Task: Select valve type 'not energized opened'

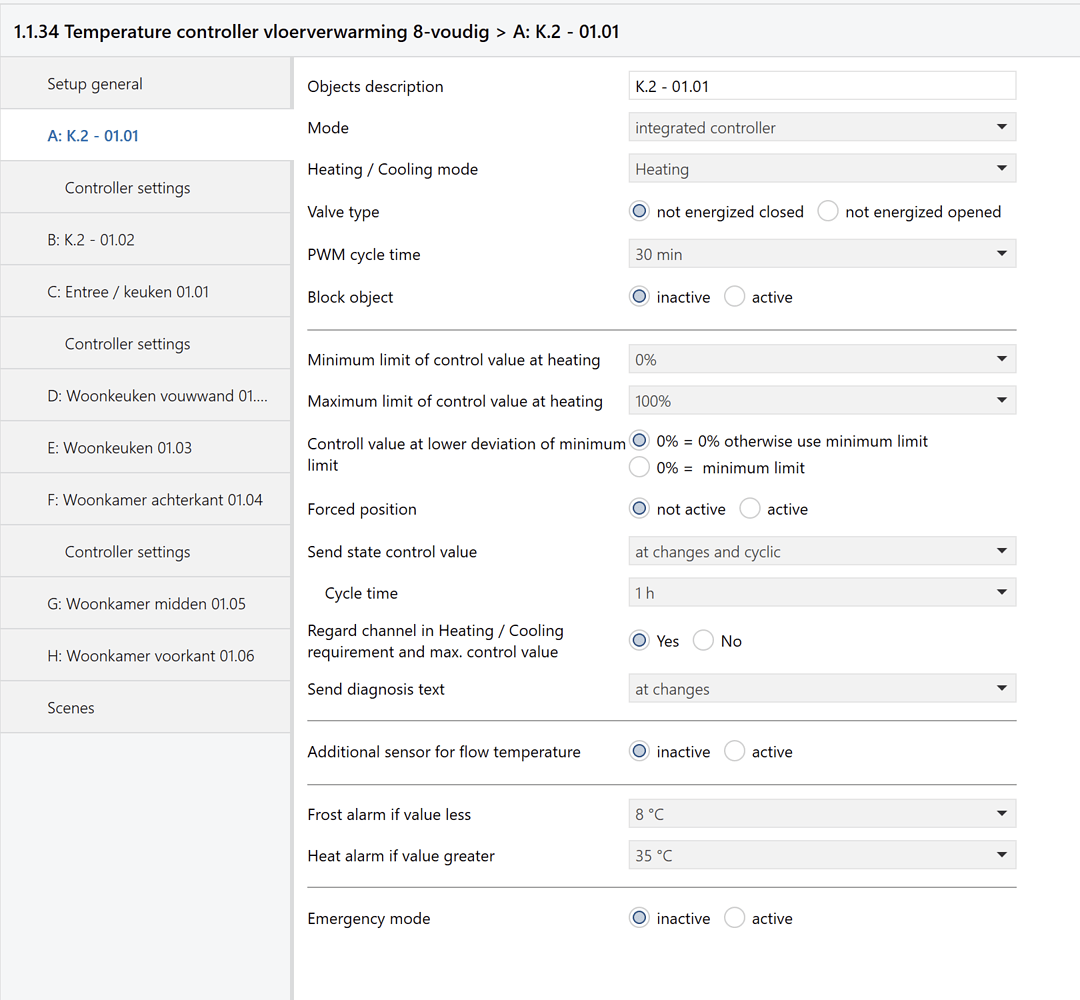Action: click(x=827, y=211)
